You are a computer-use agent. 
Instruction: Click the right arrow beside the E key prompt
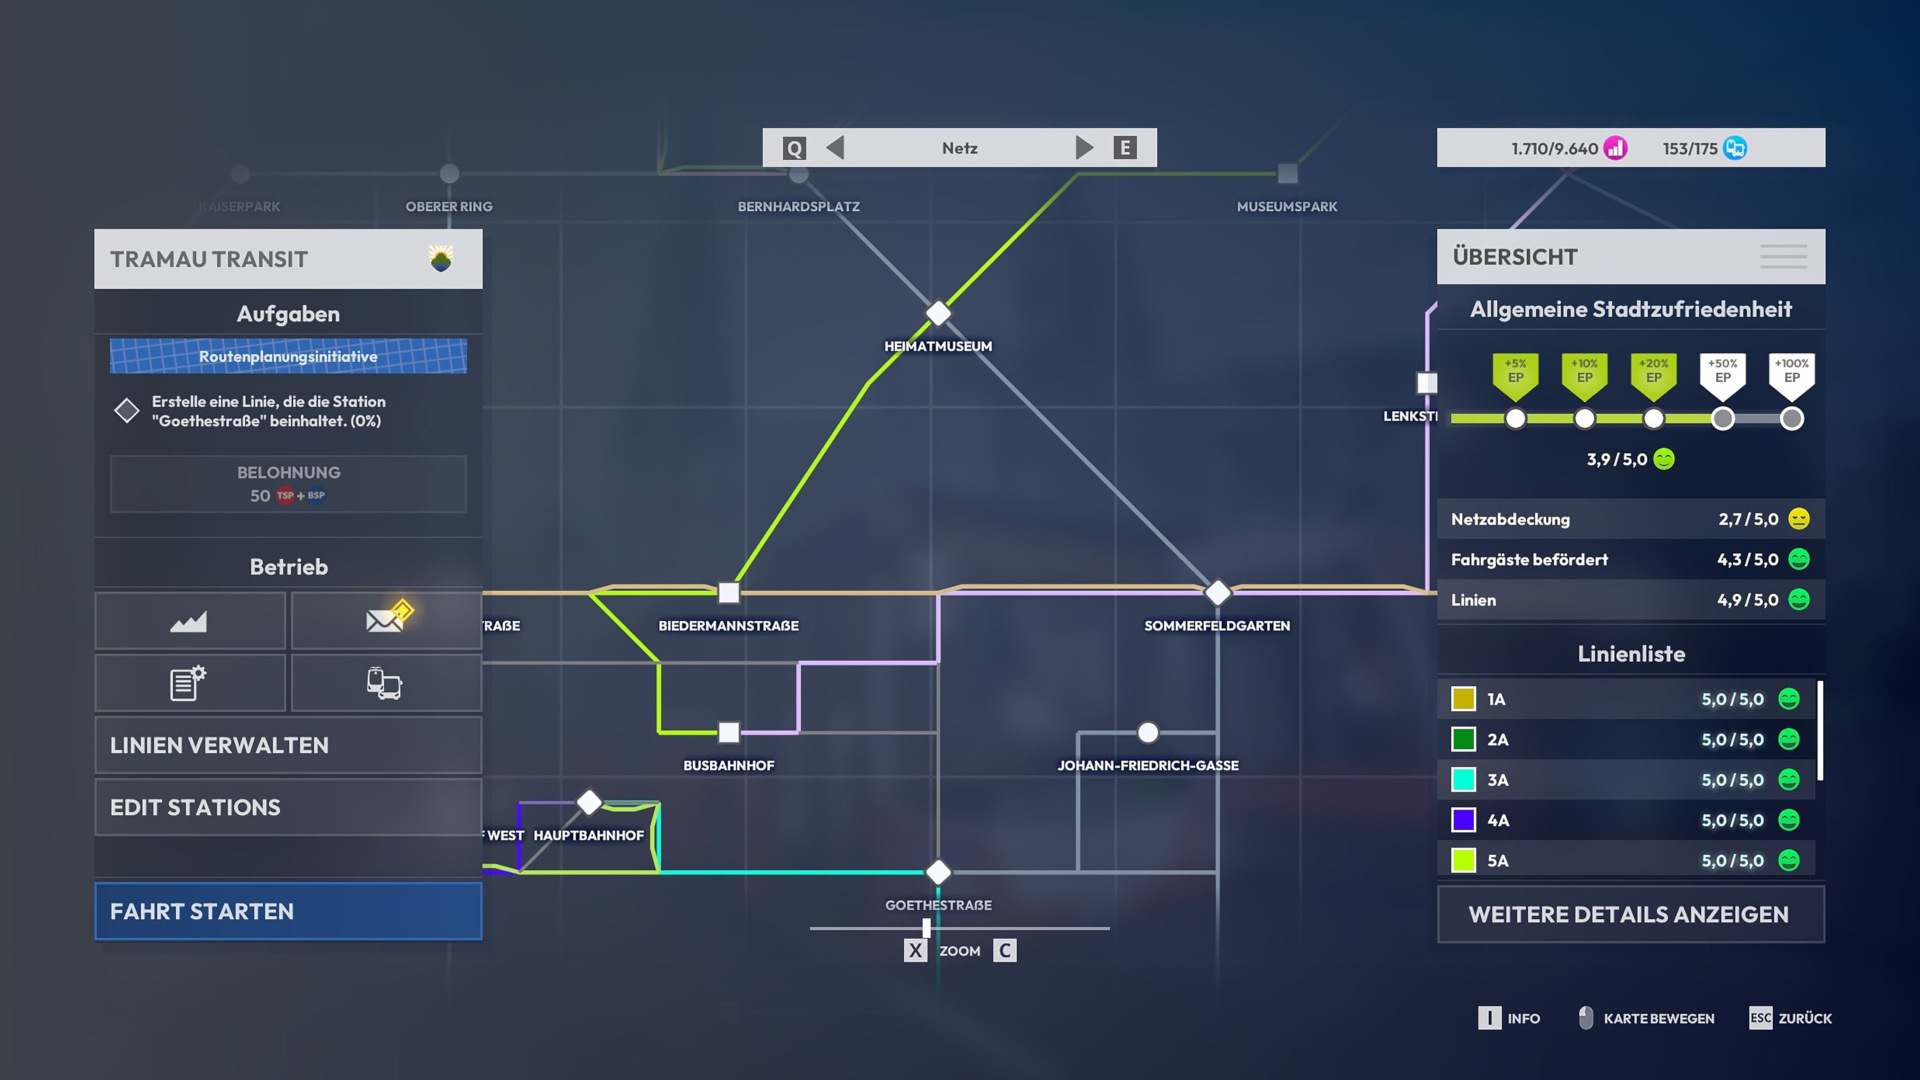coord(1085,147)
